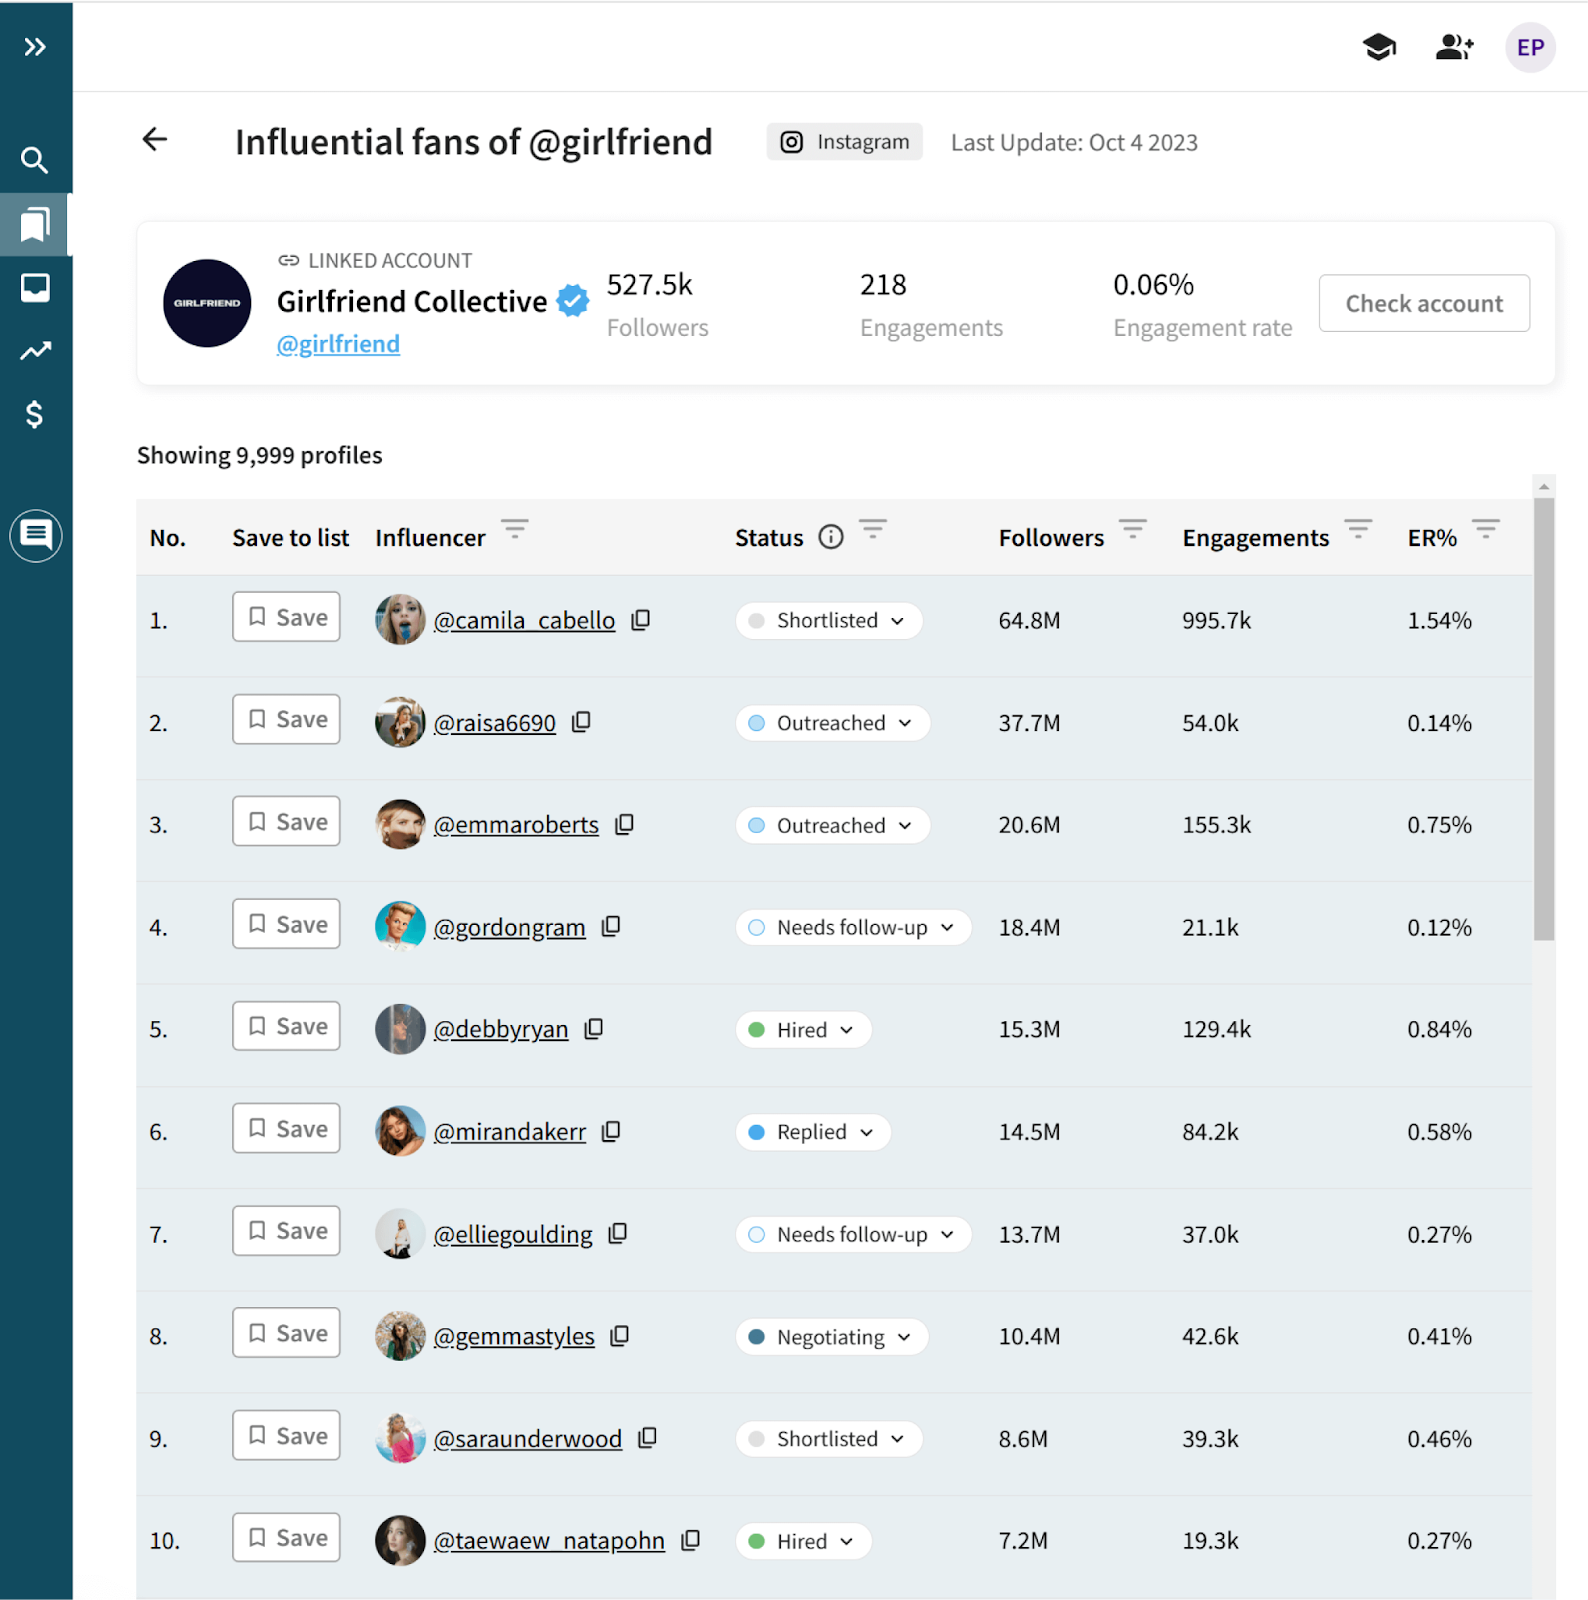Image resolution: width=1588 pixels, height=1600 pixels.
Task: Open the Followers column filter icon
Action: point(1133,529)
